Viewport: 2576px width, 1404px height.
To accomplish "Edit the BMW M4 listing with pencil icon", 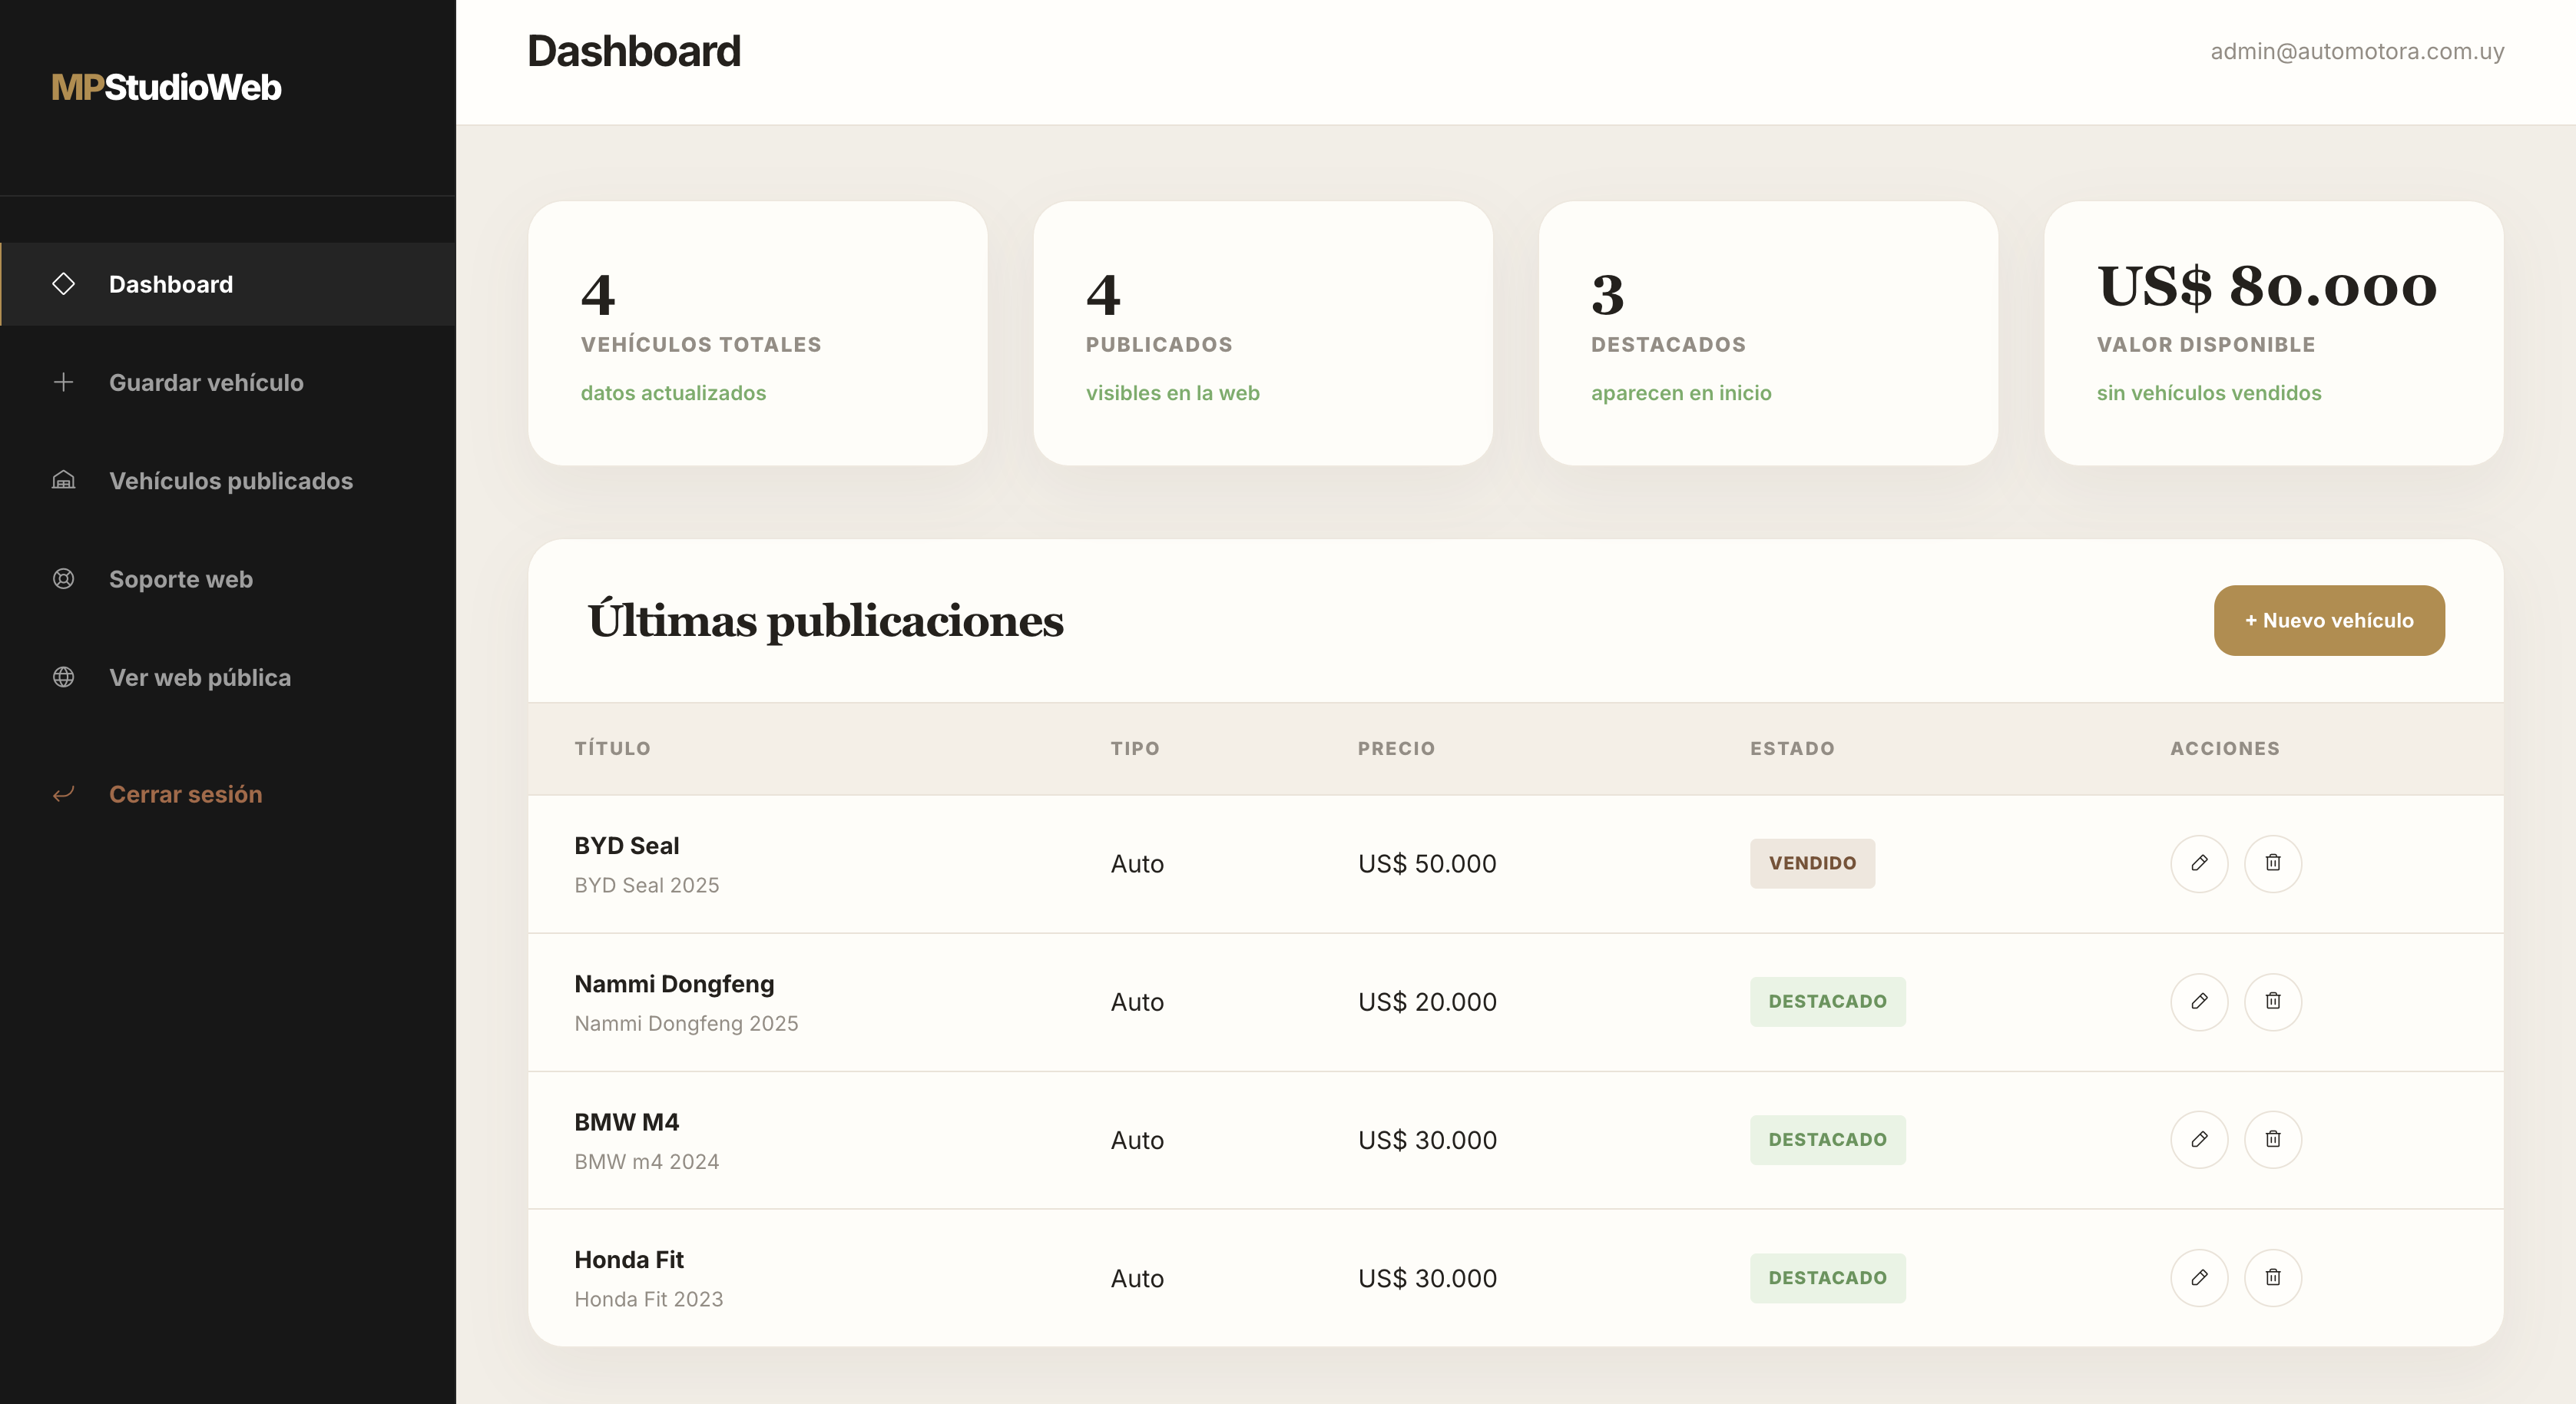I will click(x=2199, y=1139).
